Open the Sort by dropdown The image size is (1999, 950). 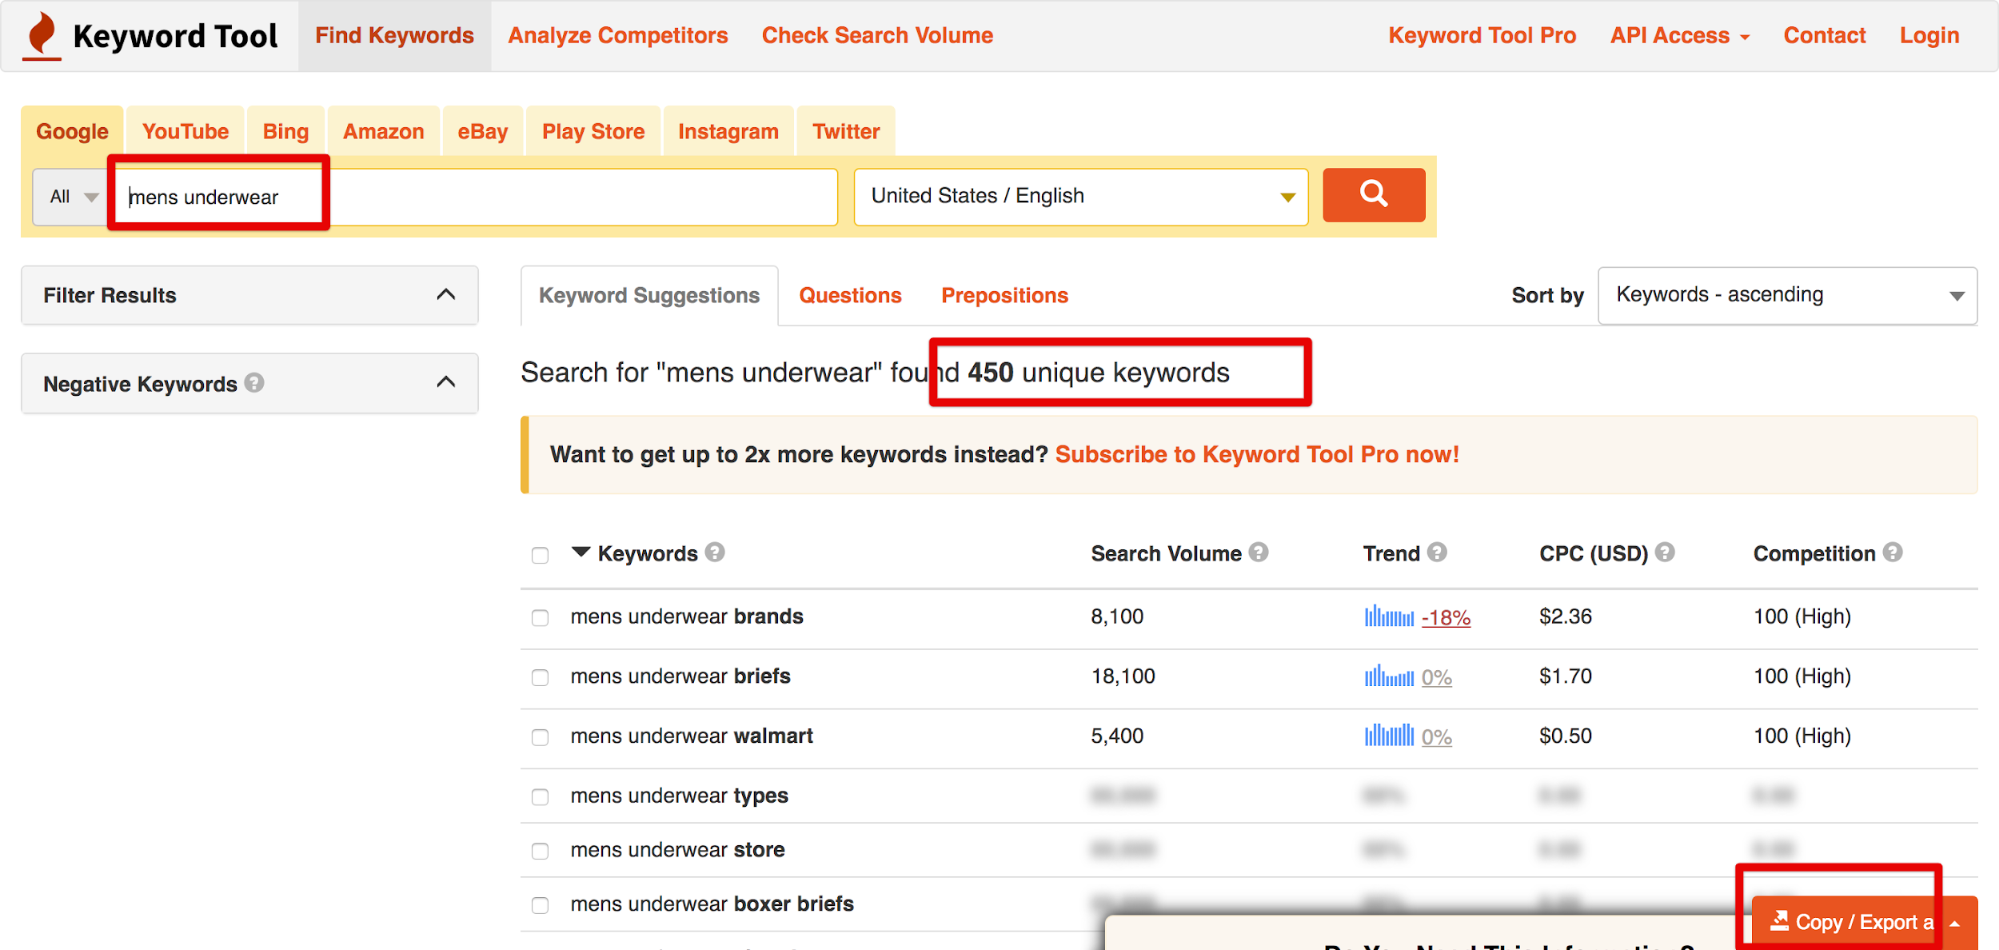(x=1786, y=295)
